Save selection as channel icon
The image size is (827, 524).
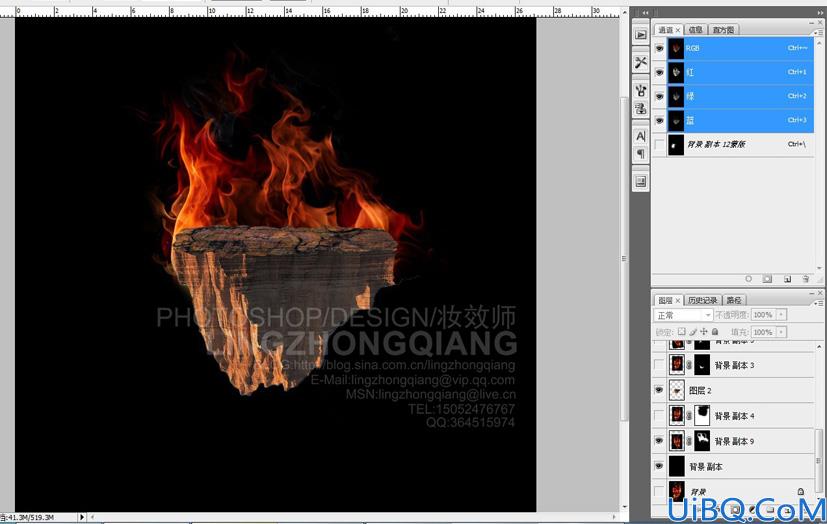767,279
